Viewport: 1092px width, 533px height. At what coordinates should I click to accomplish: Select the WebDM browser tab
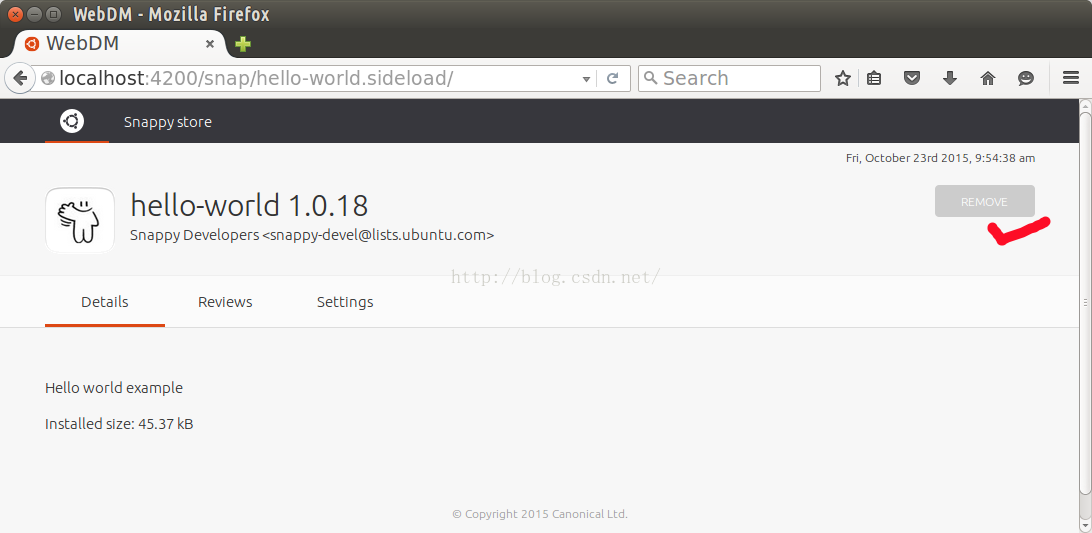120,44
